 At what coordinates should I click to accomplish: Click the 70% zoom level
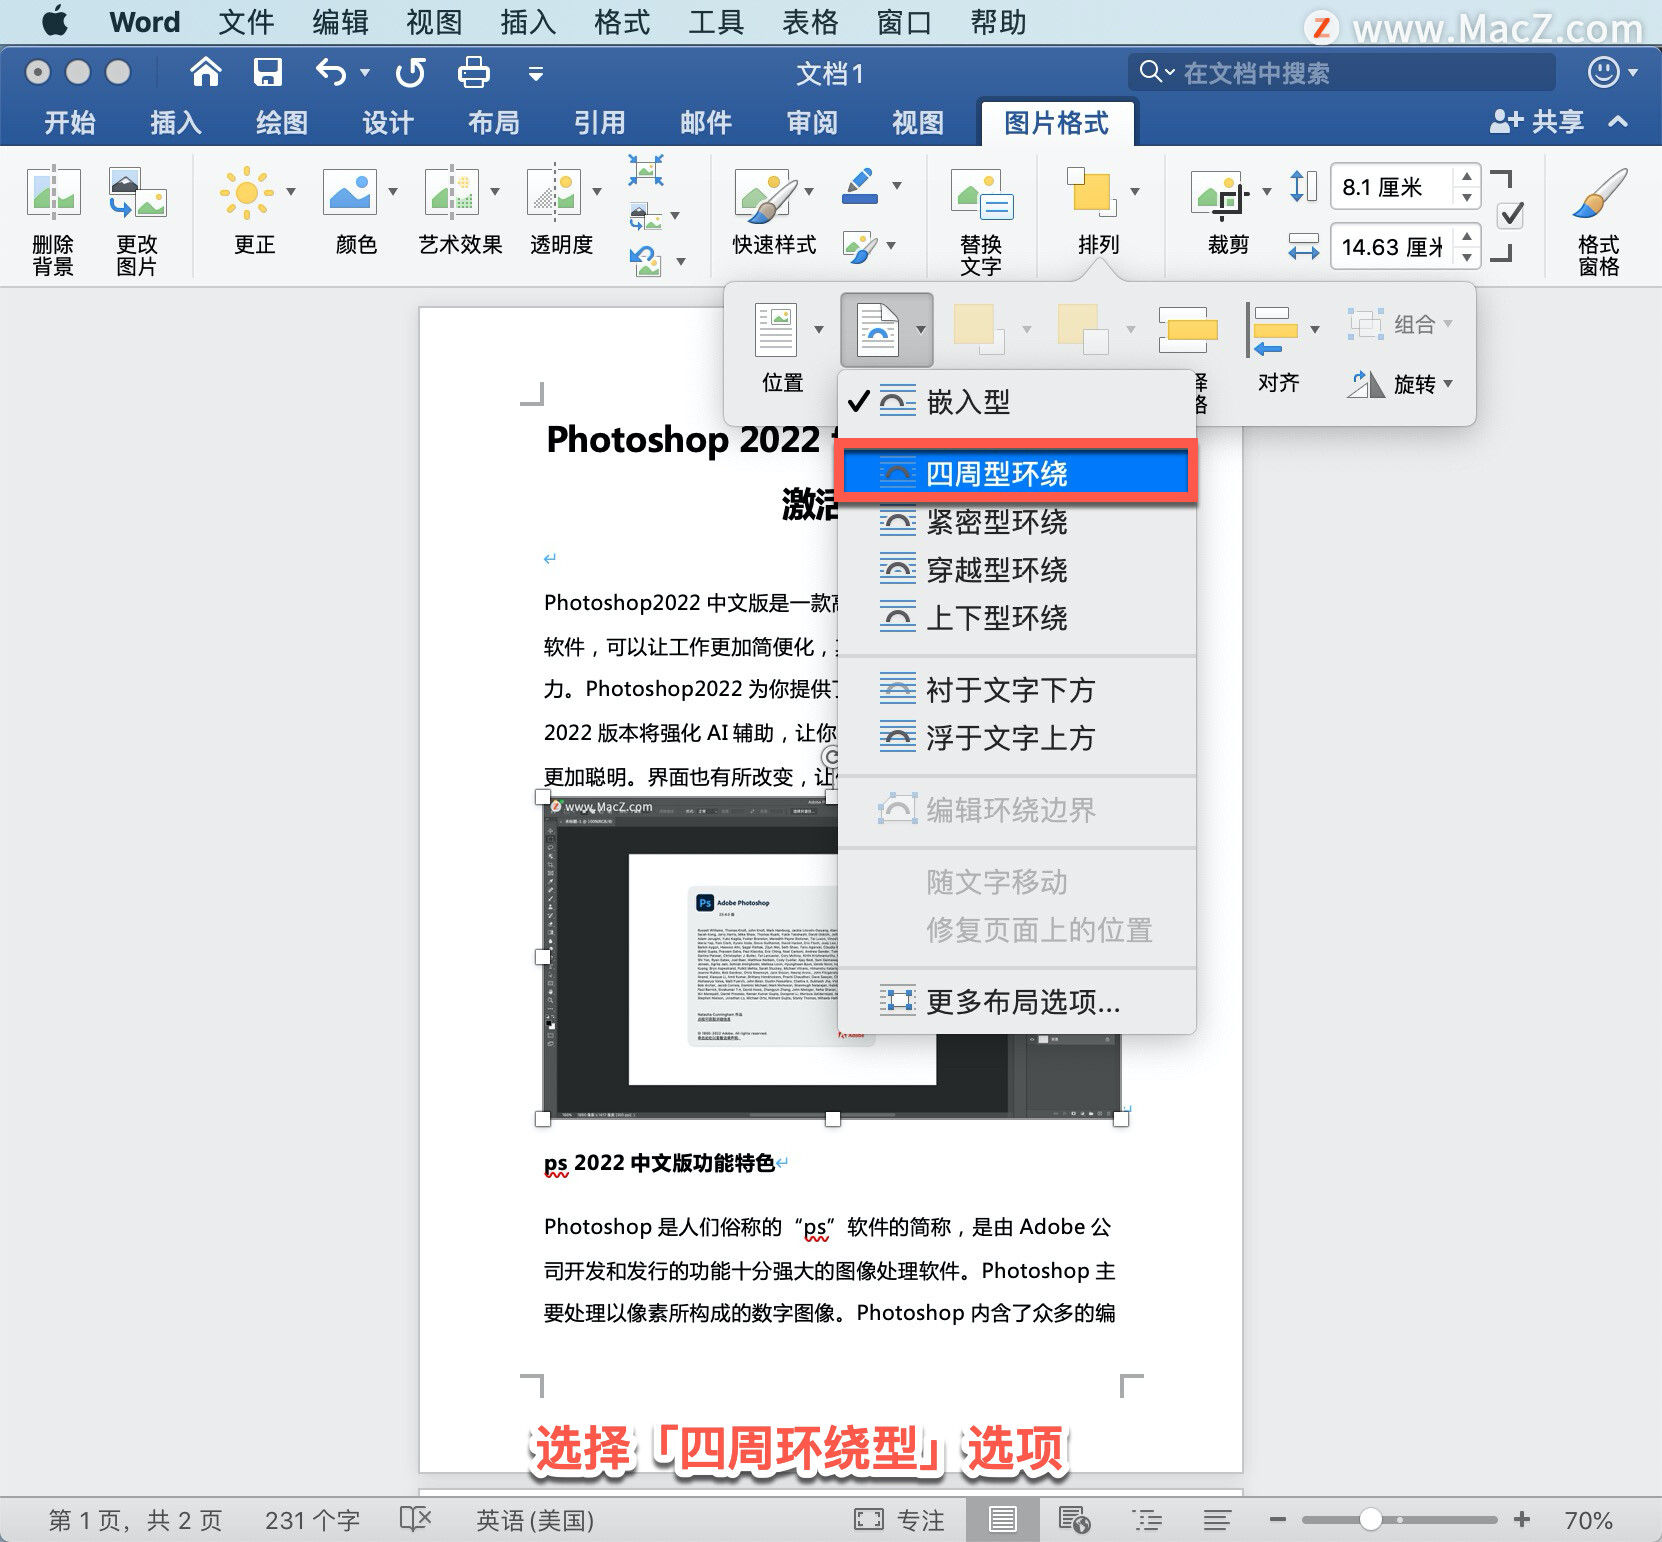[1588, 1521]
